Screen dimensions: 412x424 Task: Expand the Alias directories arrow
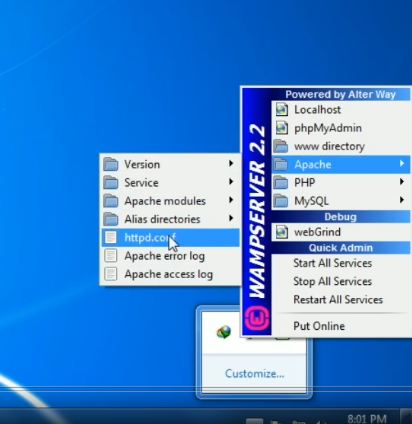[231, 218]
